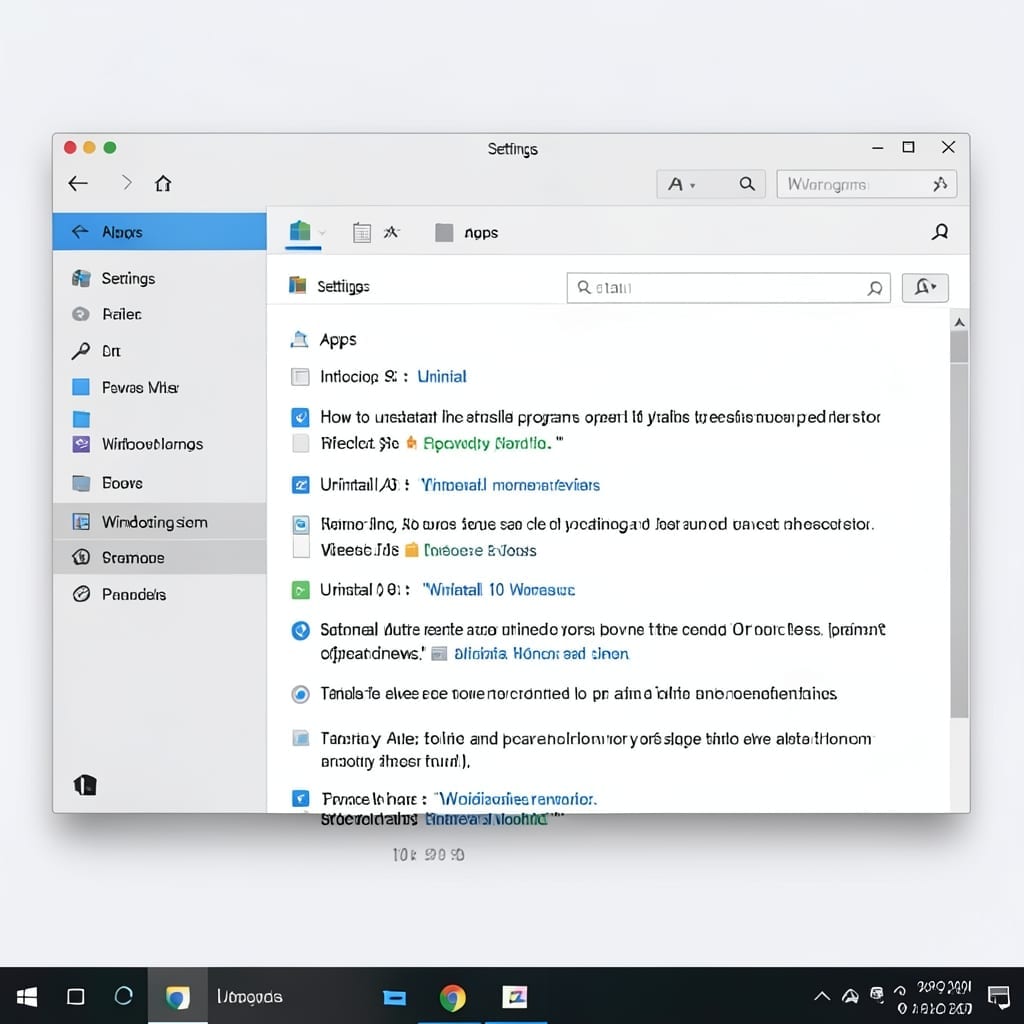1024x1024 pixels.
Task: Toggle the blue checkbox beside 'Pcvnce lohare'
Action: pyautogui.click(x=300, y=799)
